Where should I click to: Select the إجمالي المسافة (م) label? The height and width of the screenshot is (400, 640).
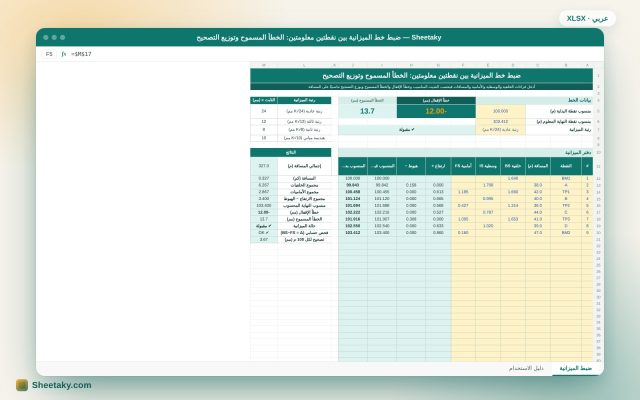point(304,166)
